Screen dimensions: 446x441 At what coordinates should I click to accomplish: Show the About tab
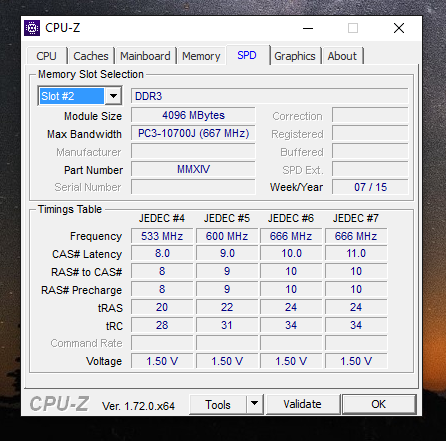coord(342,56)
